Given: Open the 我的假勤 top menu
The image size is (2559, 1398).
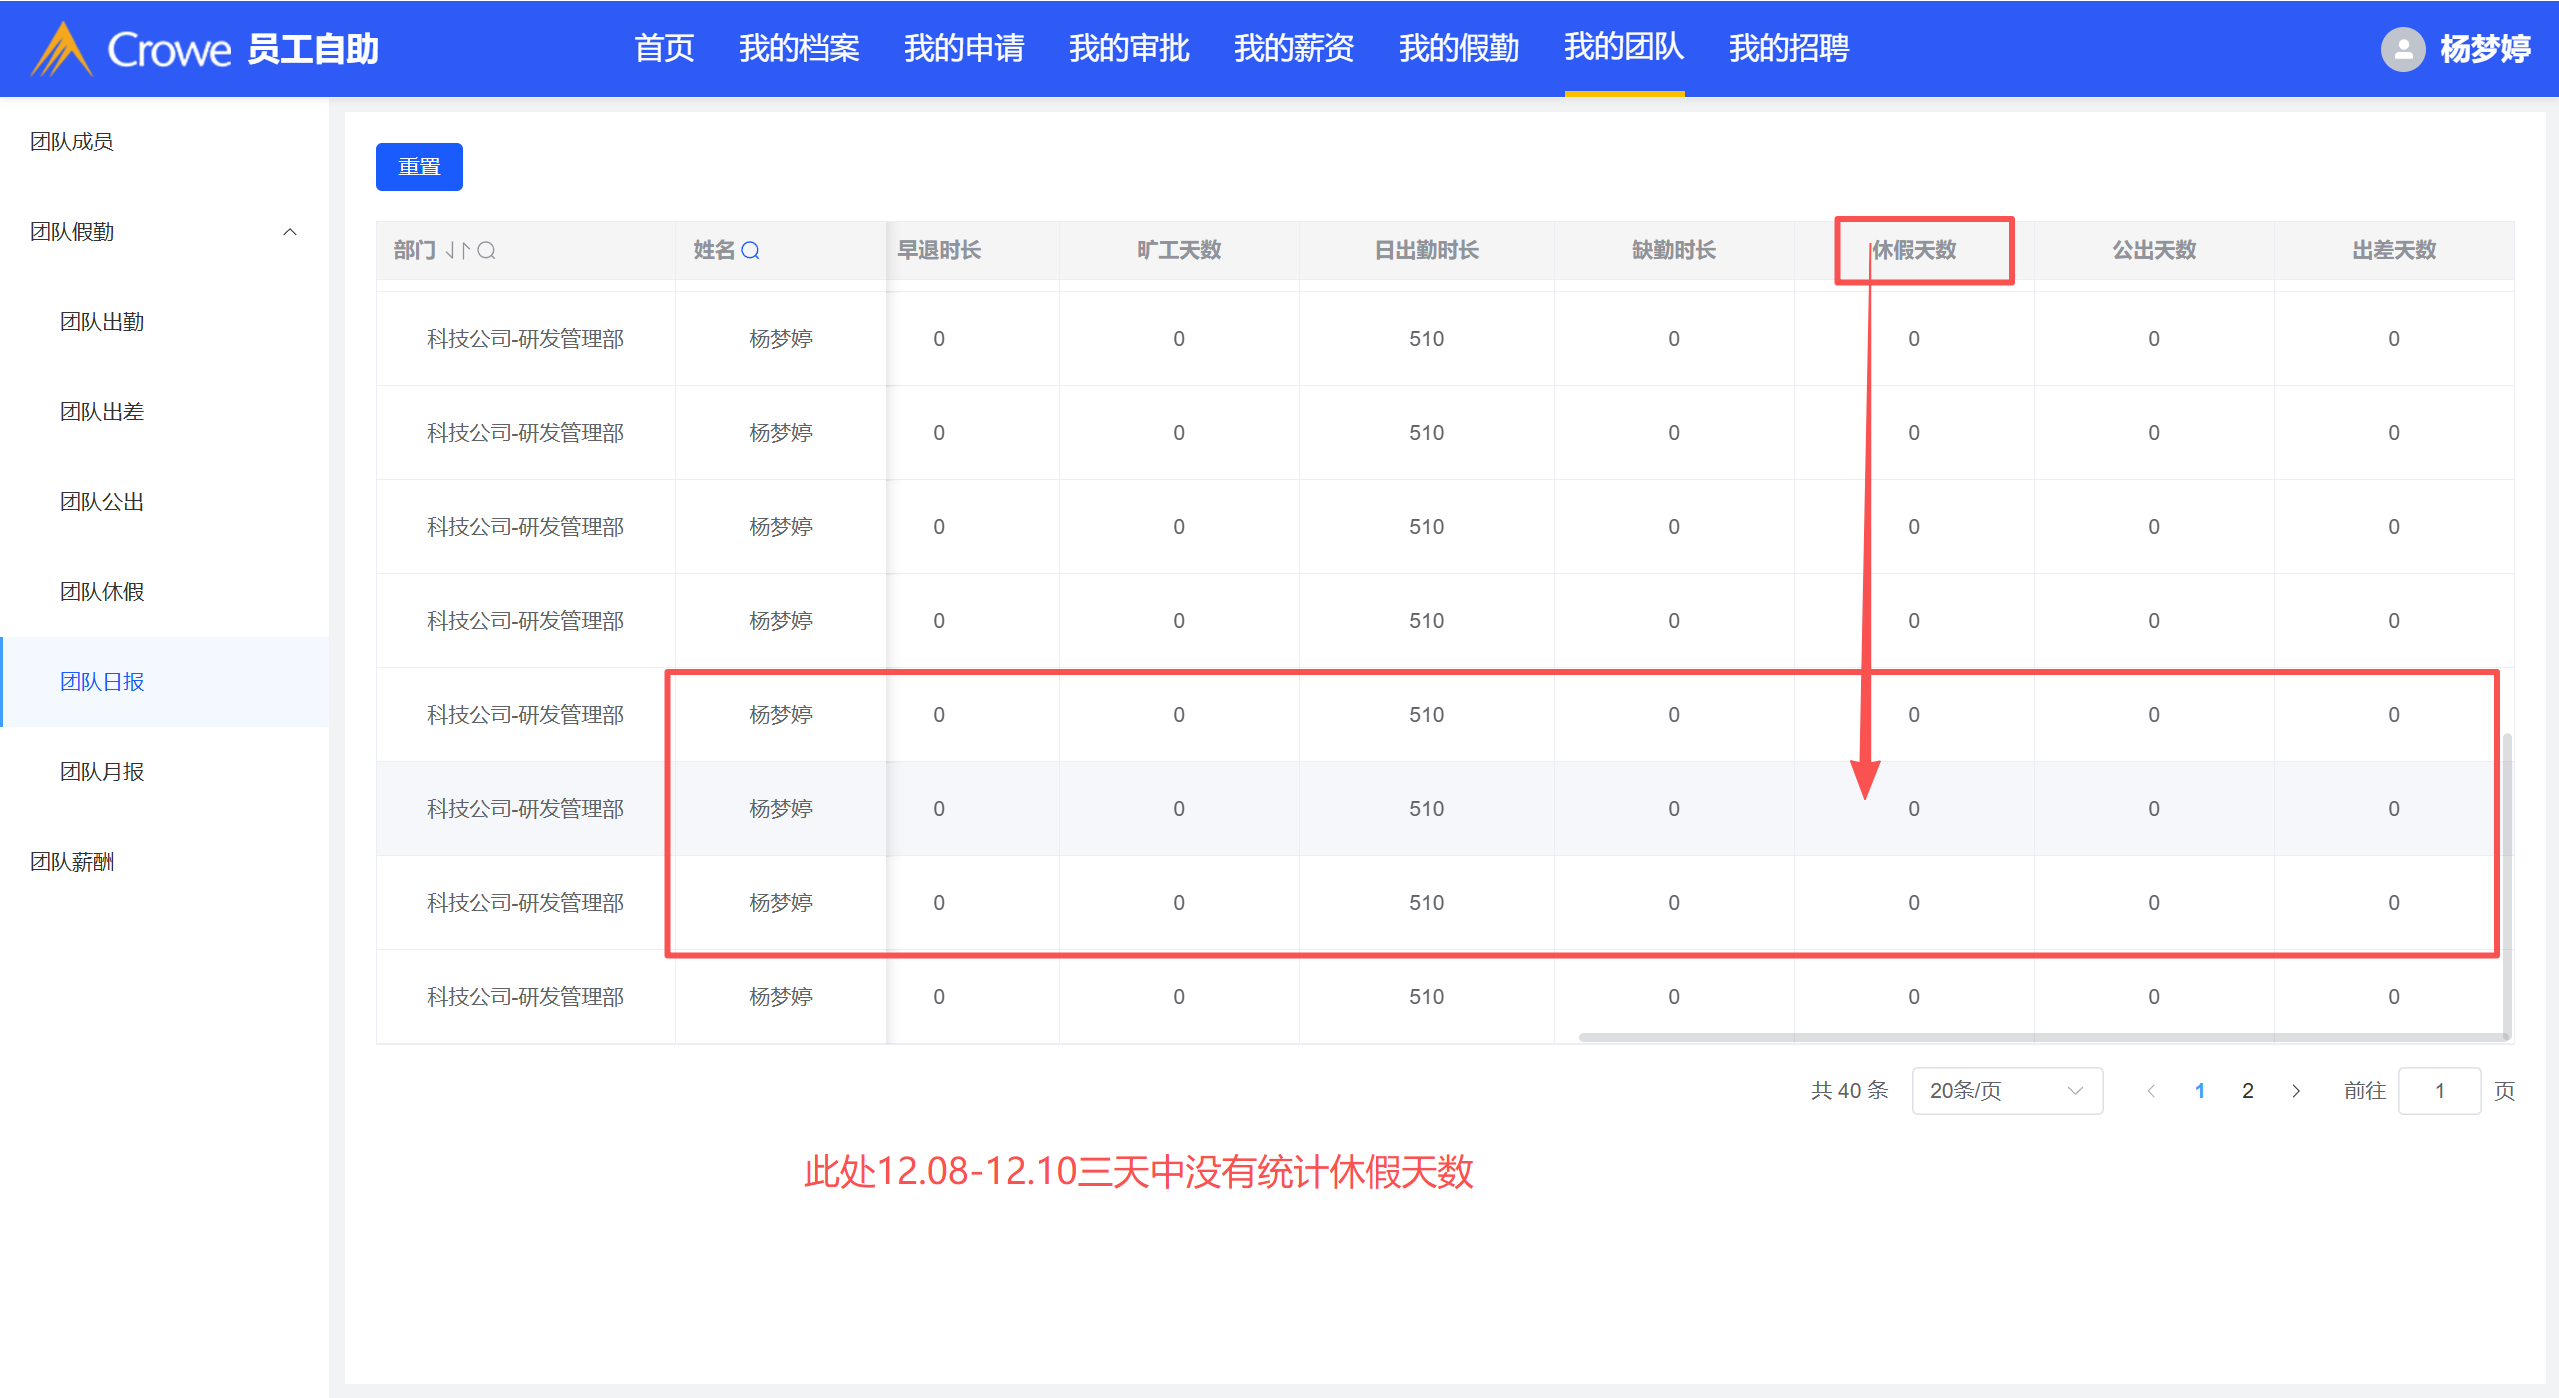Looking at the screenshot, I should tap(1458, 48).
